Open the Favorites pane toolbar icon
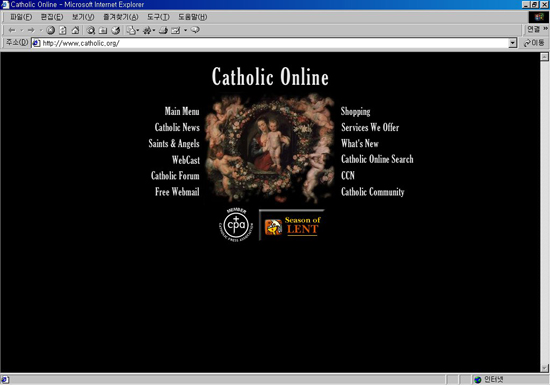 [x=103, y=30]
